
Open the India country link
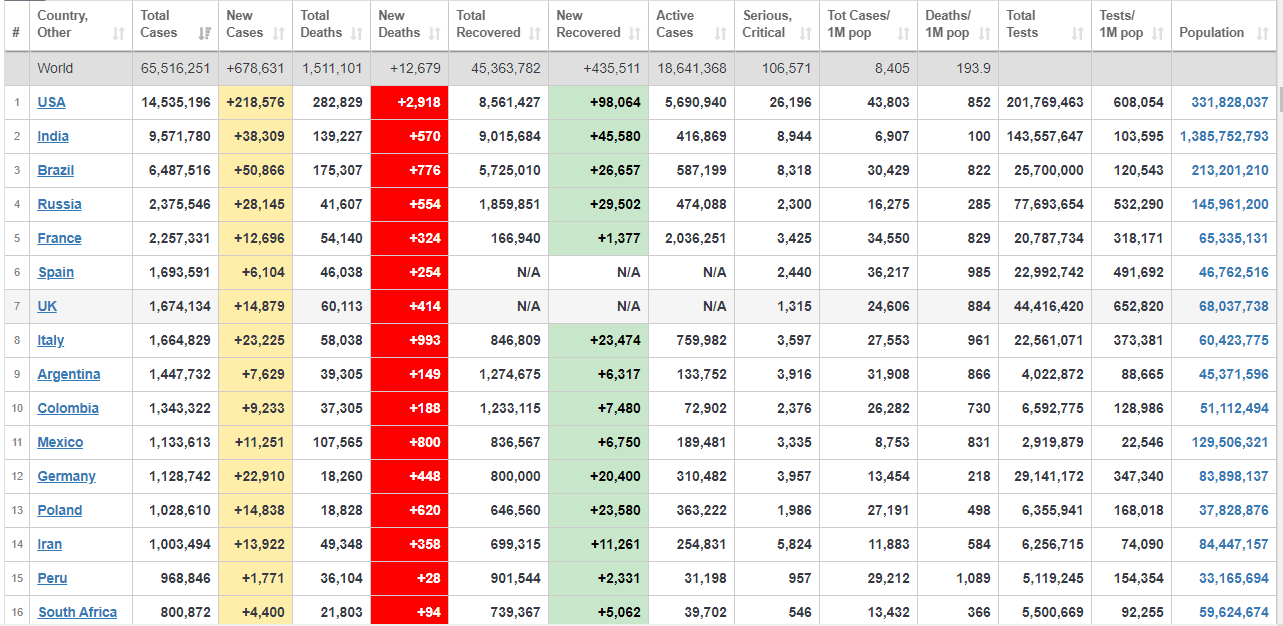pos(53,136)
